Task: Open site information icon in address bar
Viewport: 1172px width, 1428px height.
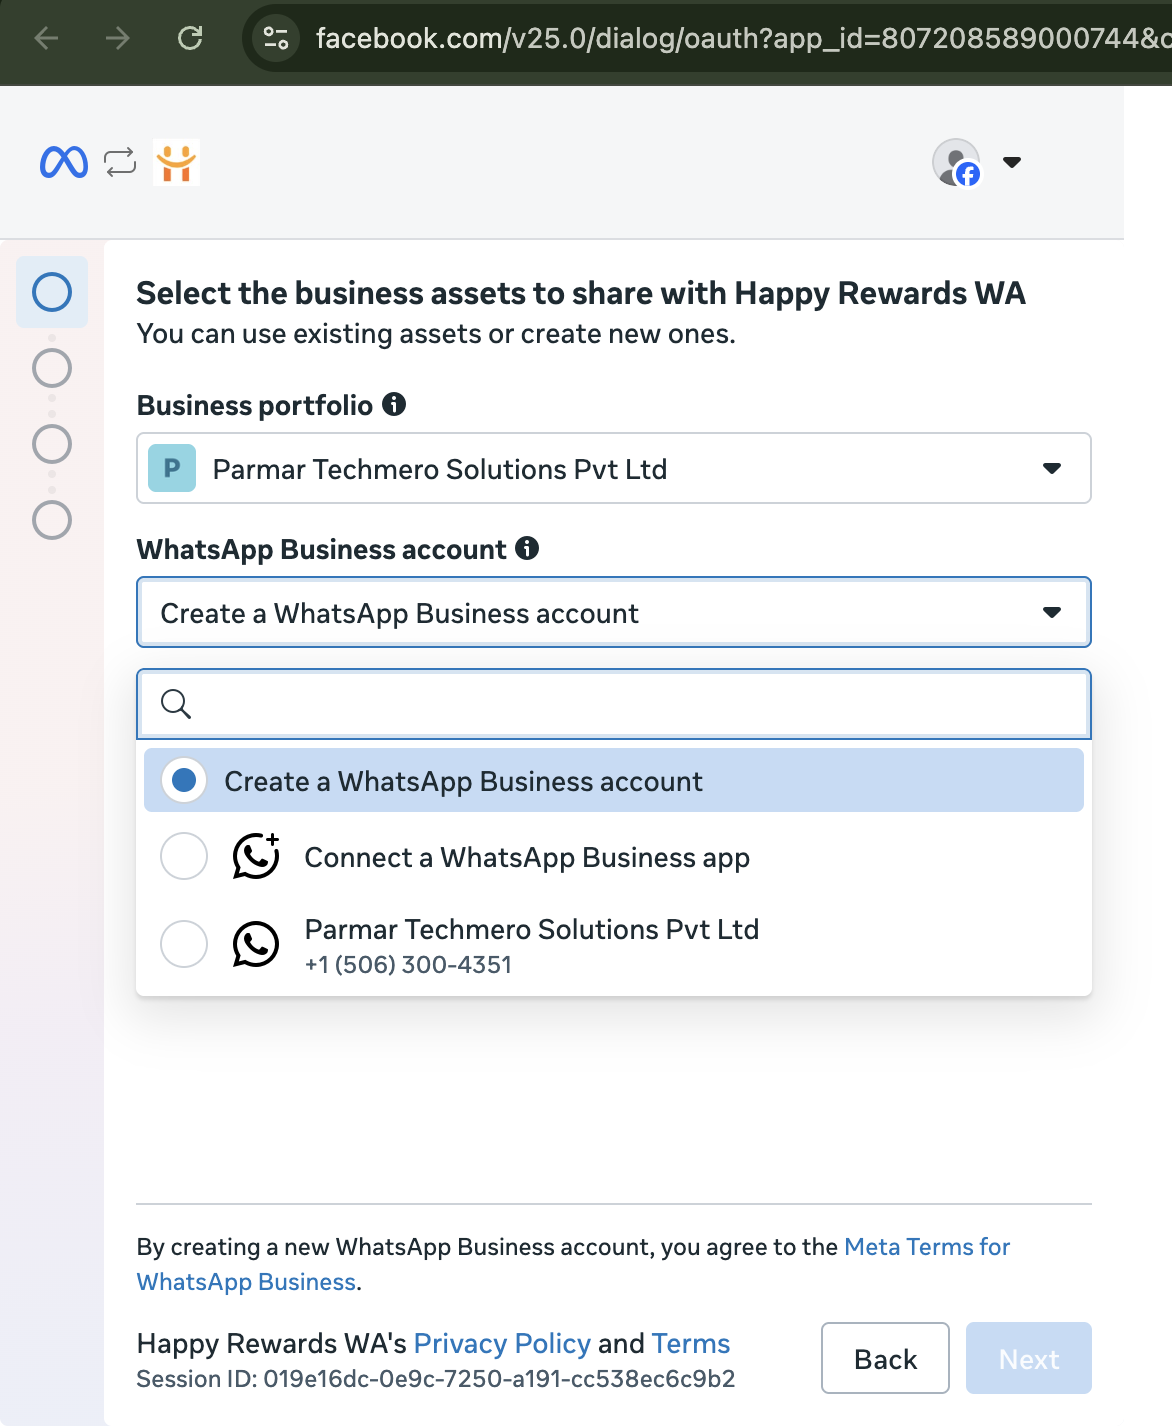Action: [275, 39]
